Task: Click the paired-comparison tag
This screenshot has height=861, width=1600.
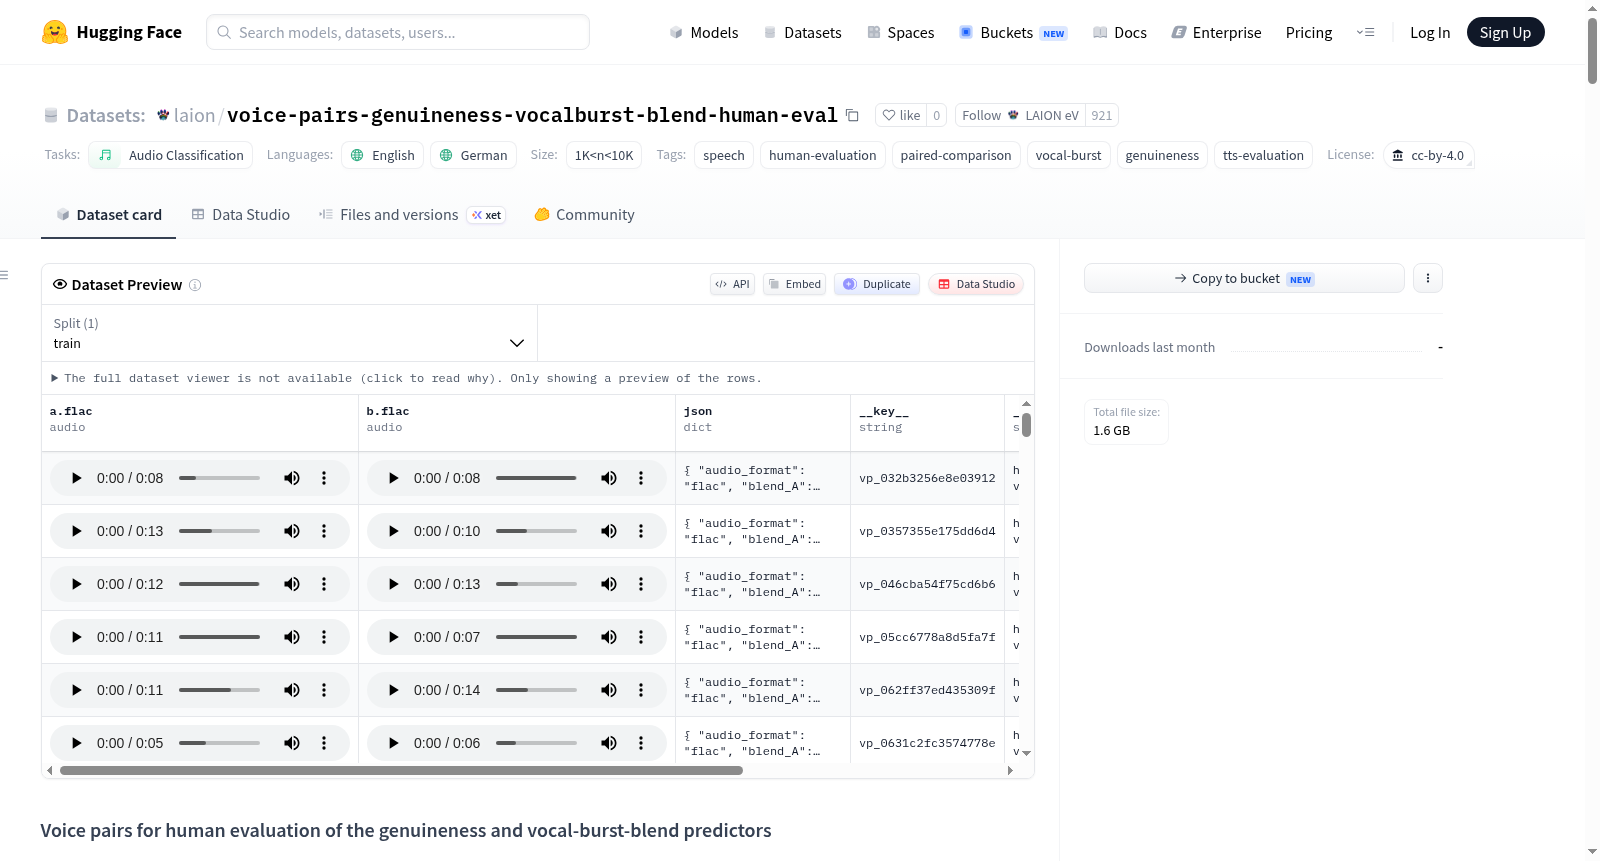Action: tap(956, 155)
